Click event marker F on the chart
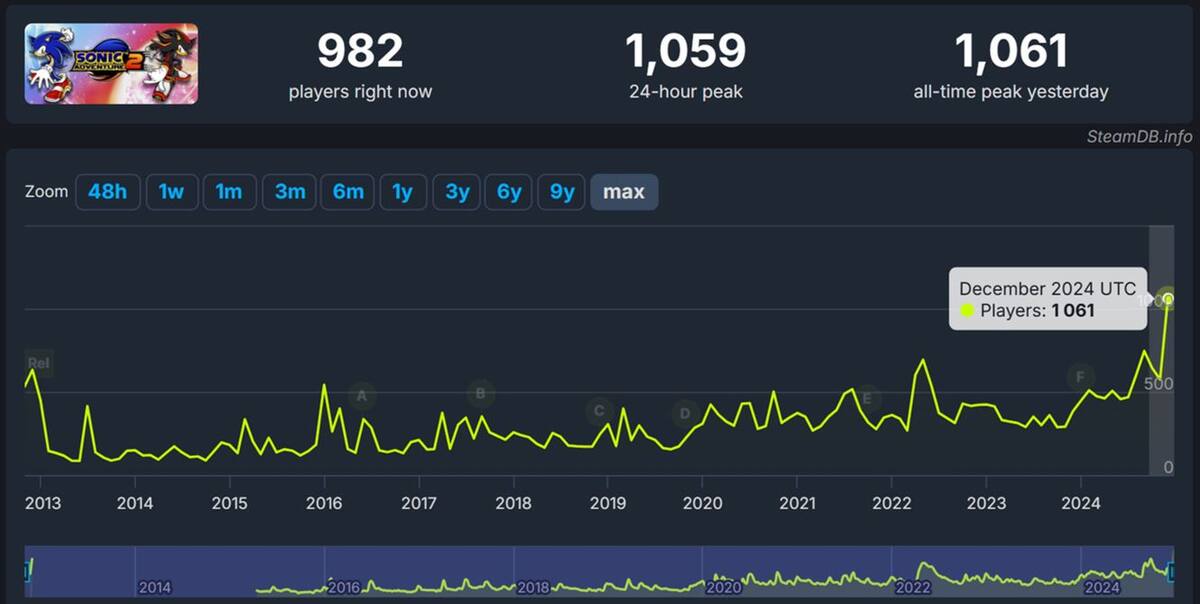Screen dimensions: 1200x604 [x=1079, y=377]
